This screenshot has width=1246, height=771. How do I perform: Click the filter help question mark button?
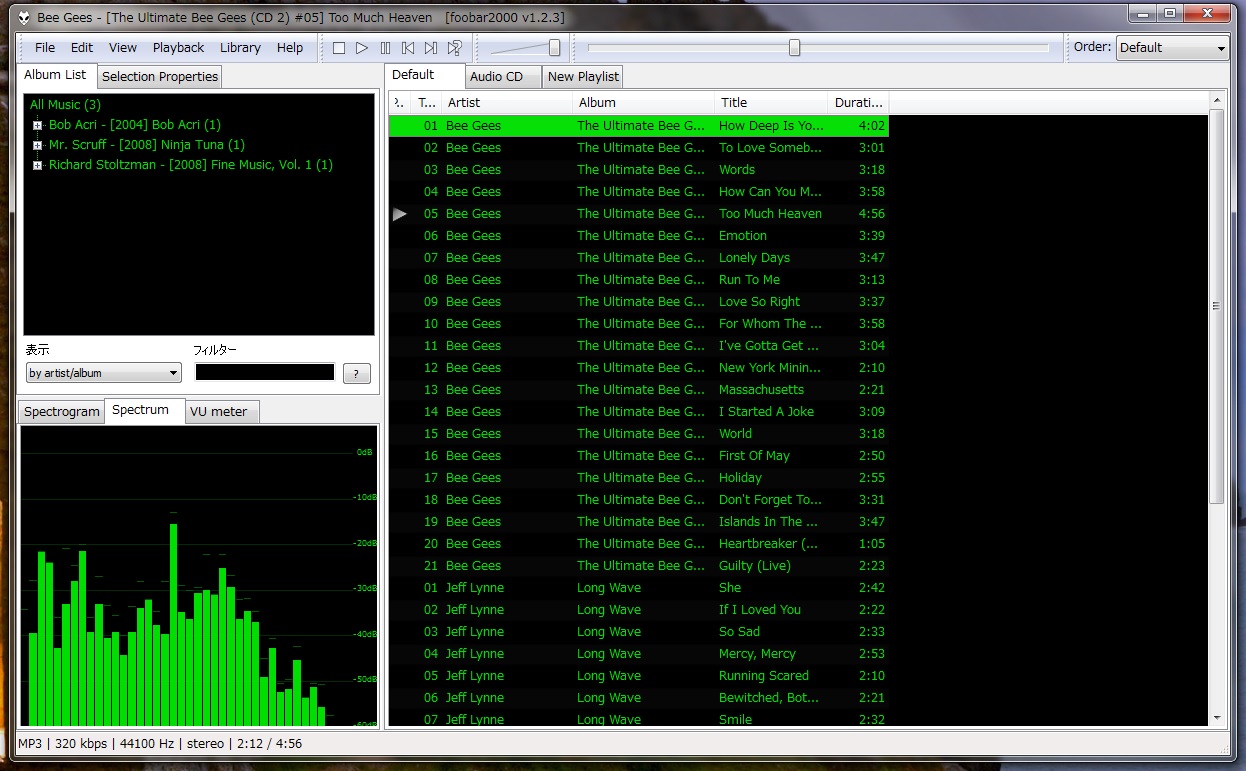[x=357, y=373]
